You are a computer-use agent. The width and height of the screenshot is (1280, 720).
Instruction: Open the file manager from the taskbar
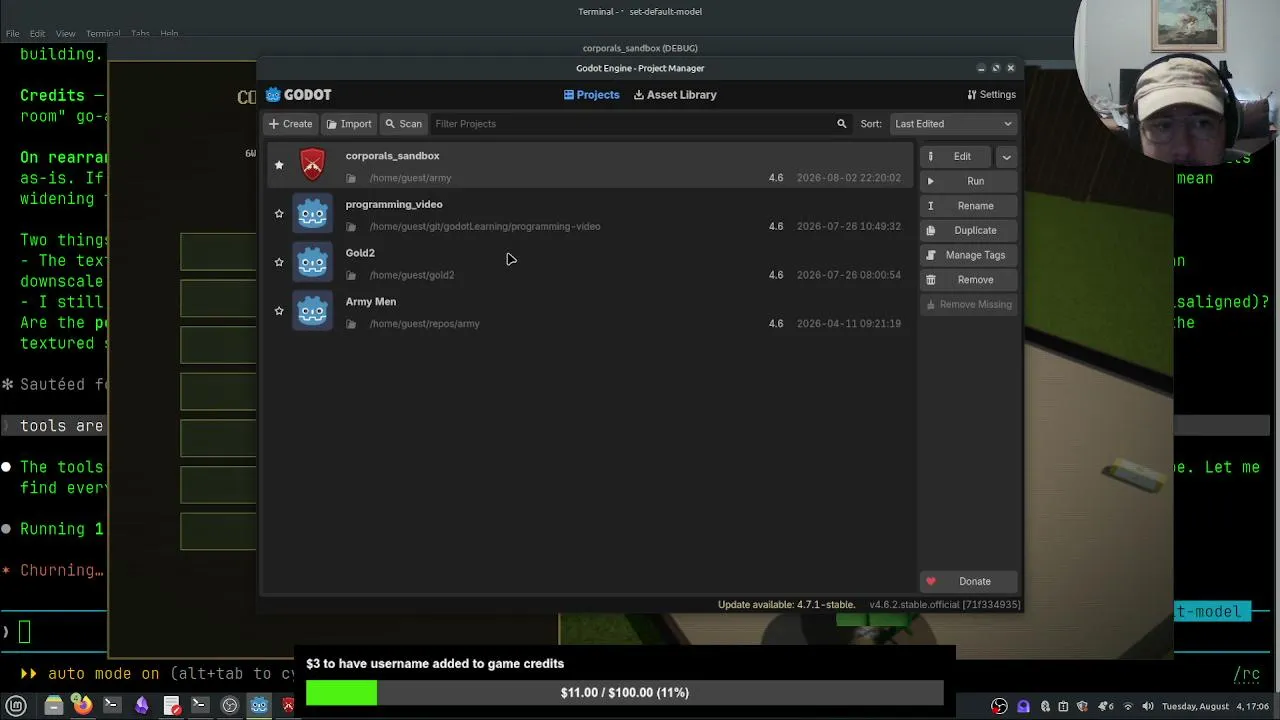point(54,706)
